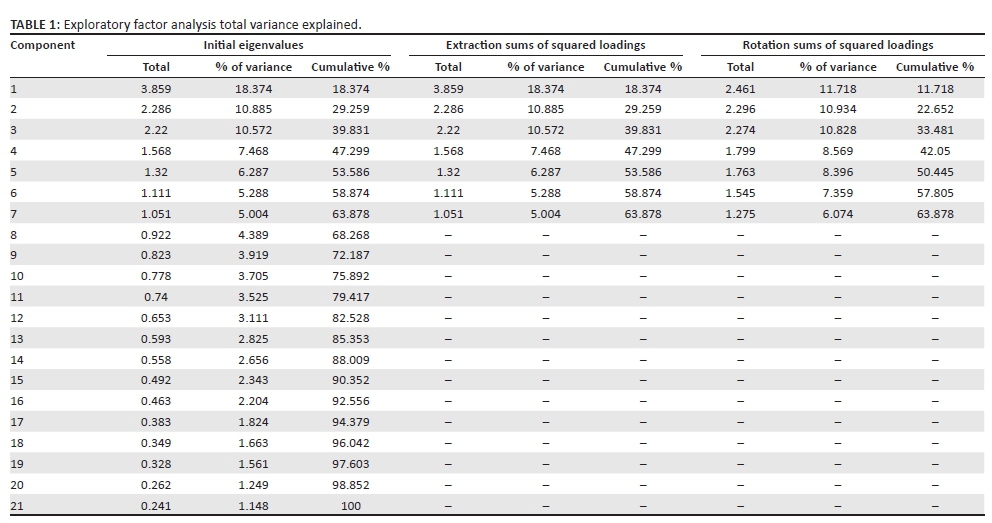Select the cumulative value 90.352
The image size is (992, 523).
point(350,380)
